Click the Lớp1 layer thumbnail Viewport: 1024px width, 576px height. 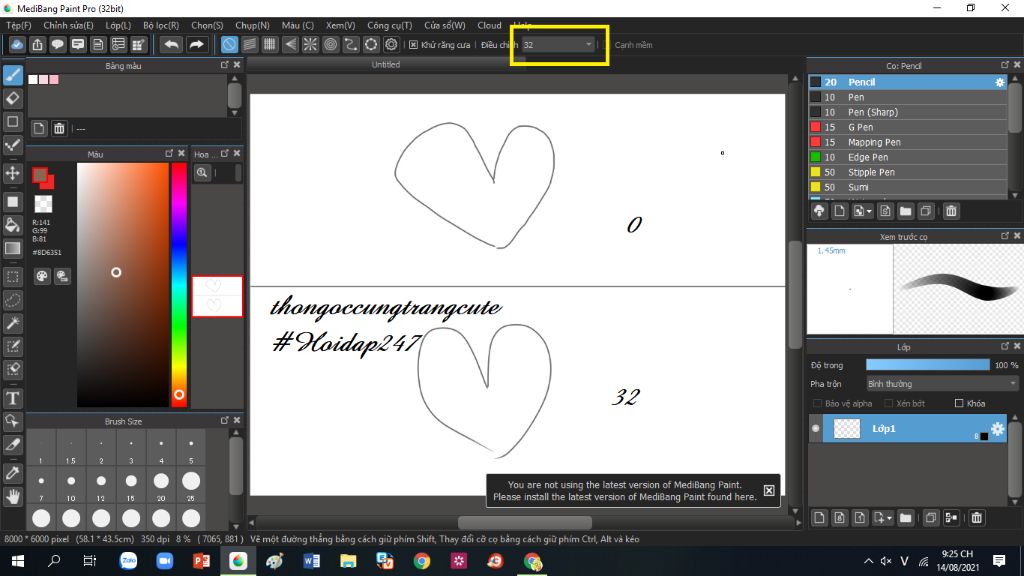point(847,428)
